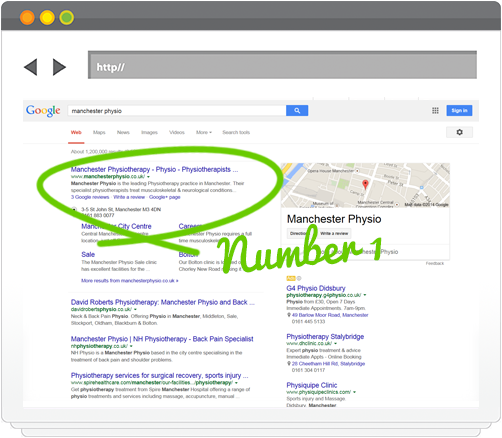502x438 pixels.
Task: Expand dropdown arrow beside davidrobertsphysio.co.uk
Action: click(135, 310)
